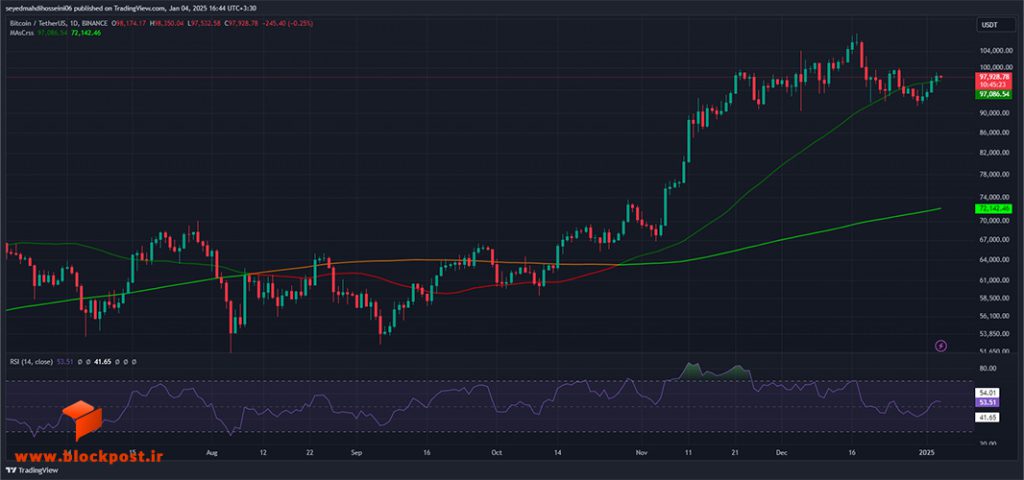1024x480 pixels.
Task: Click the 82,000.00 price axis label
Action: 994,153
